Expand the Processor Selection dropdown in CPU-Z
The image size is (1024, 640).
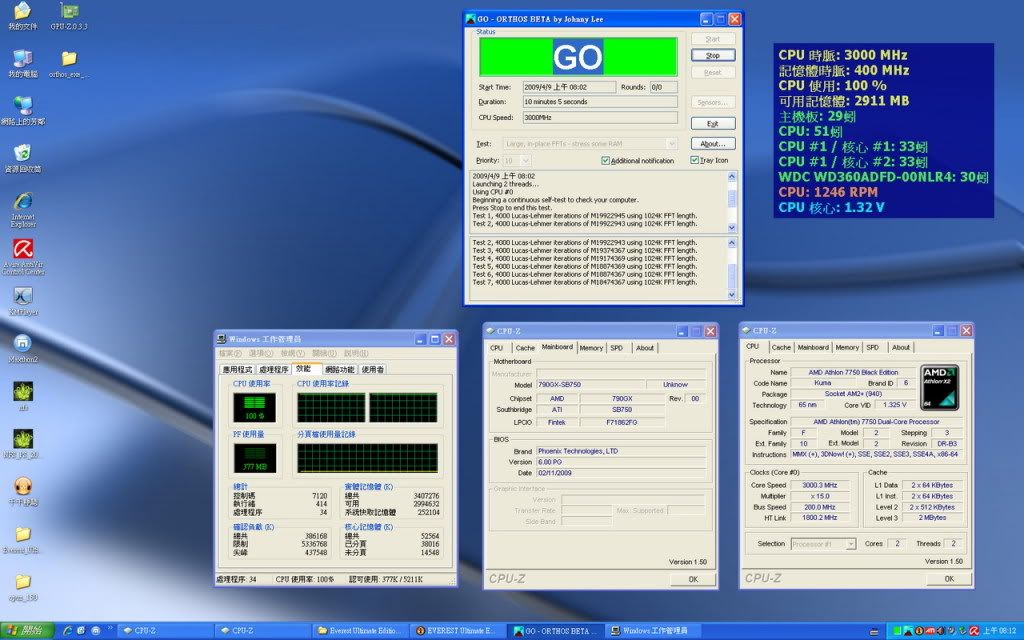pos(850,544)
